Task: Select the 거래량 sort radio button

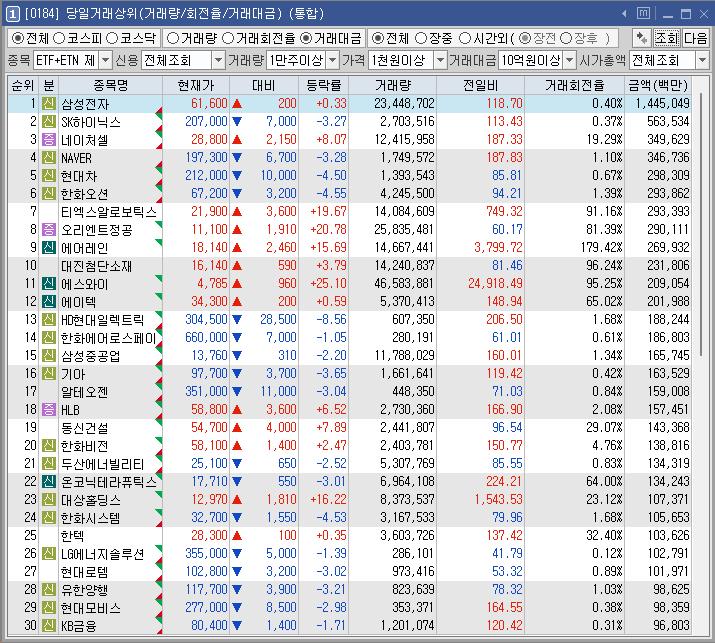Action: (x=172, y=38)
